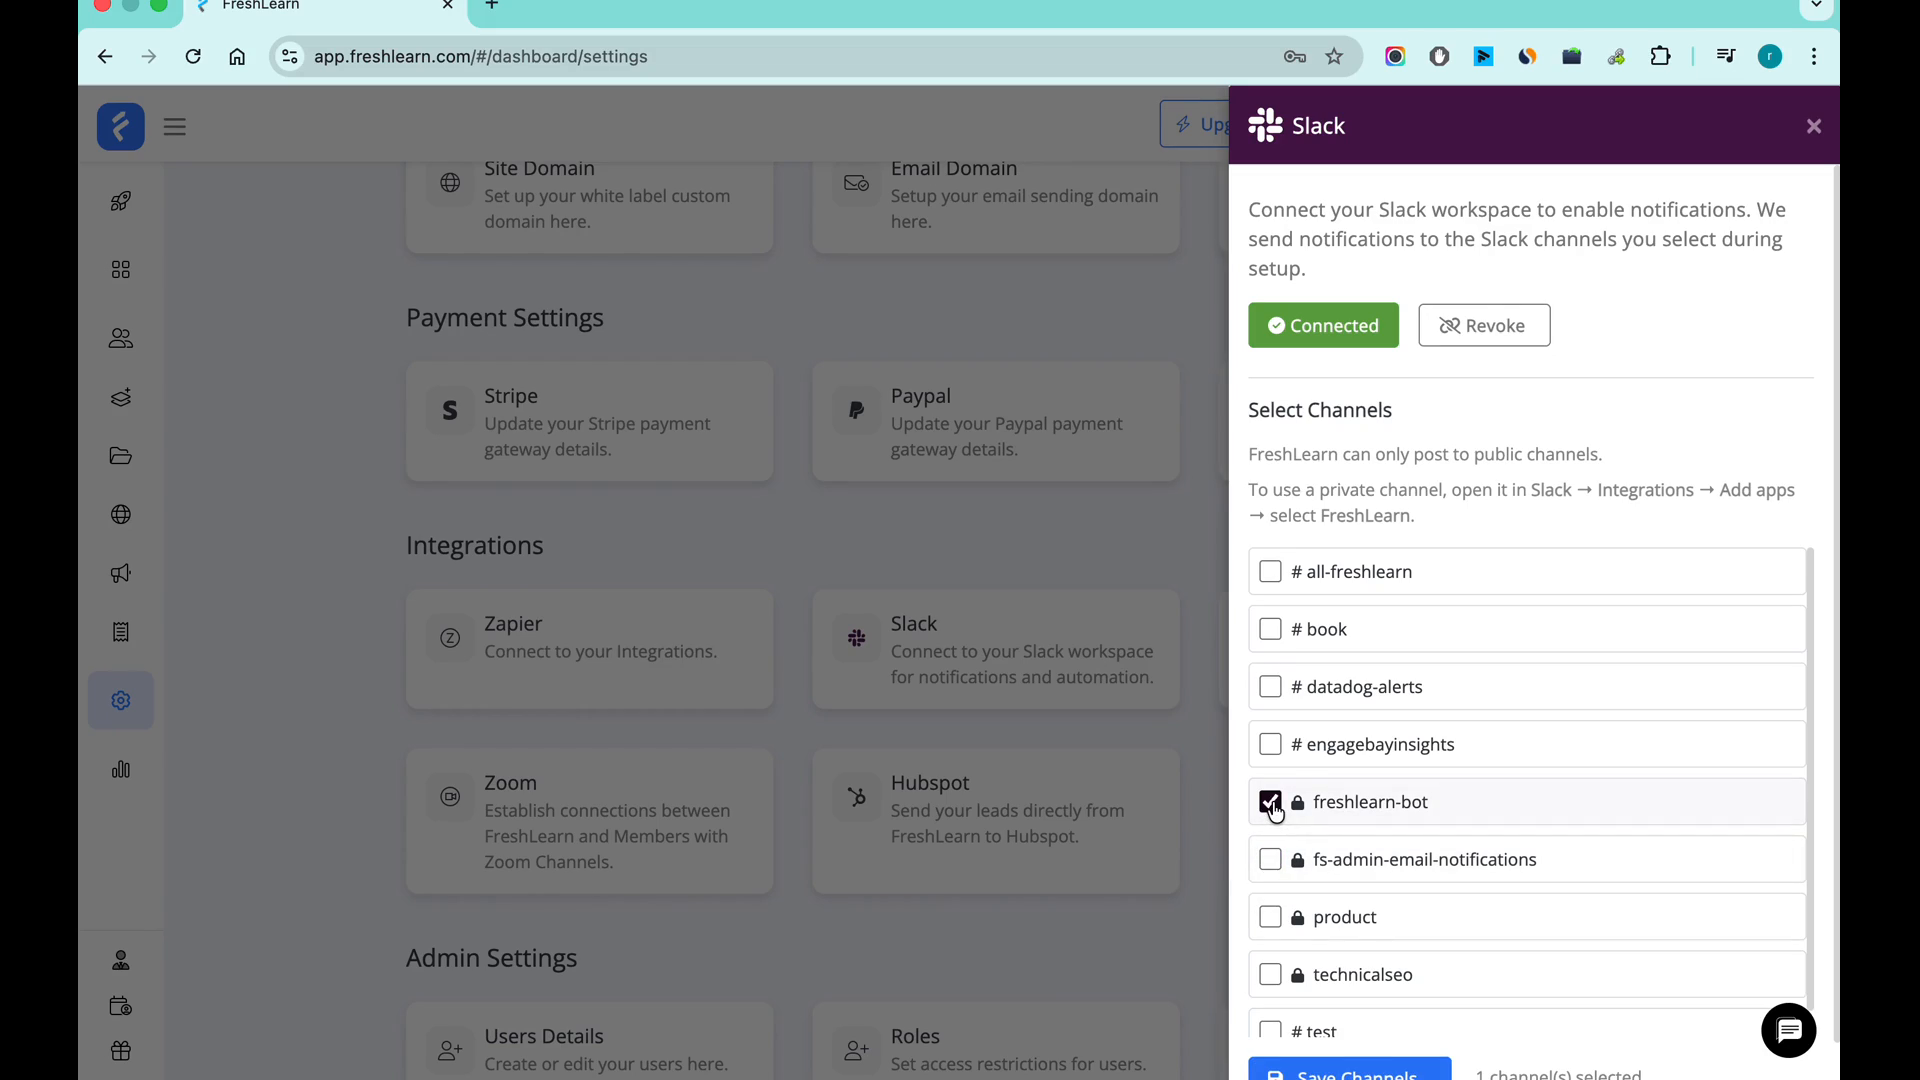Open Chrome three-dot menu

tap(1813, 57)
